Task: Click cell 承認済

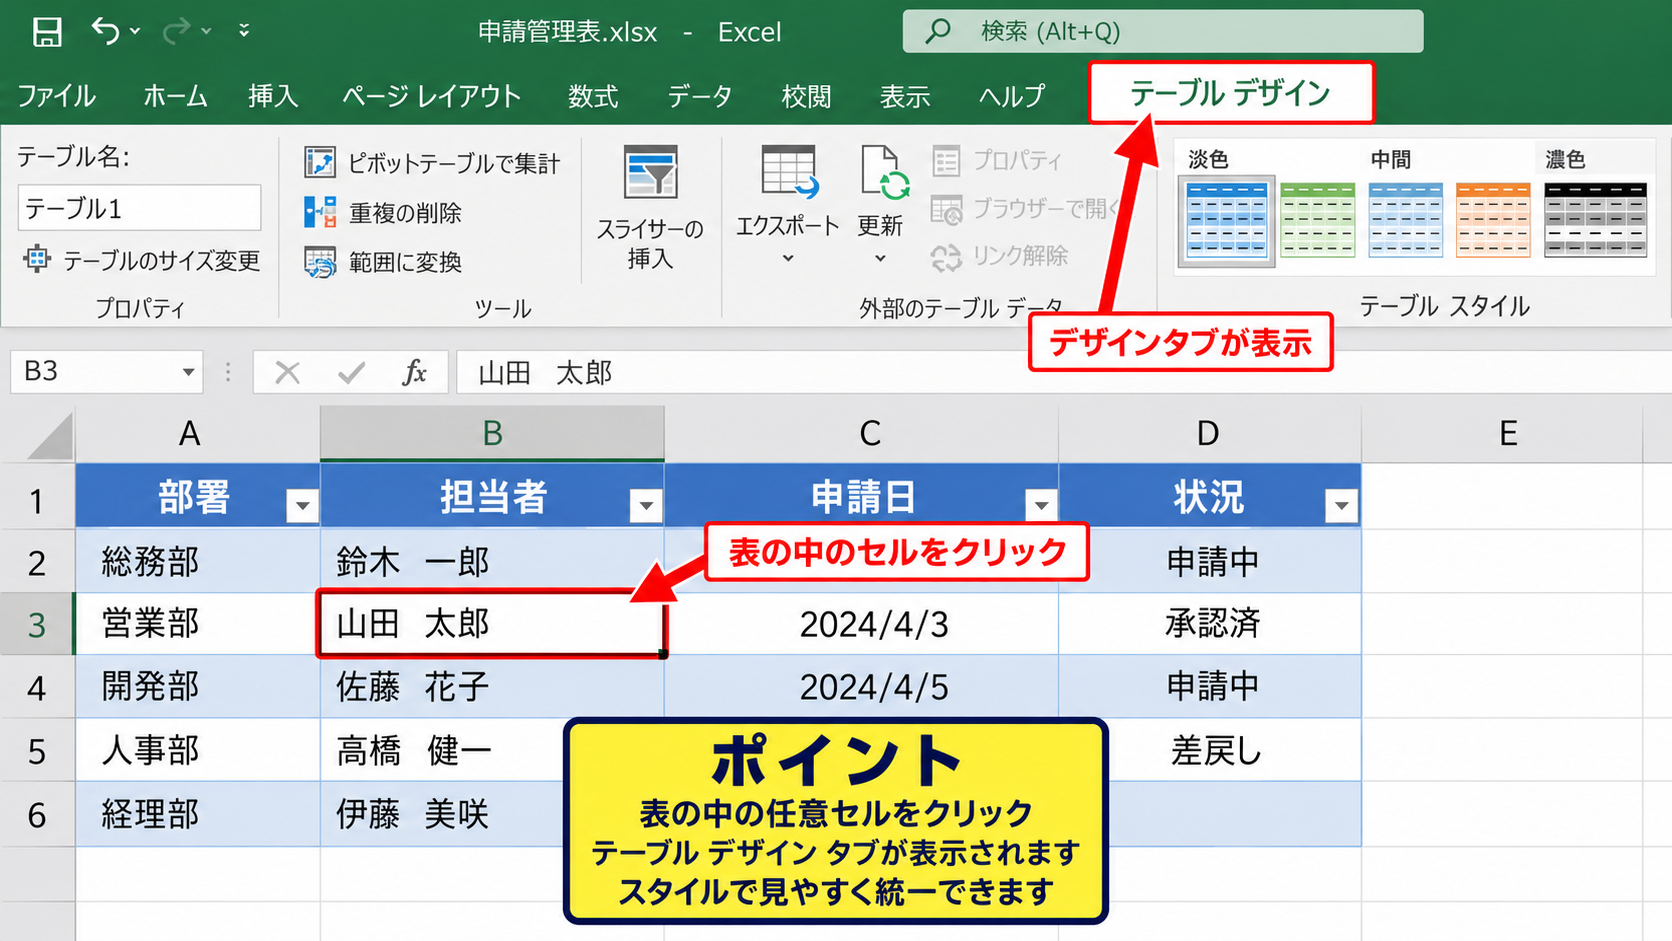Action: 1210,624
